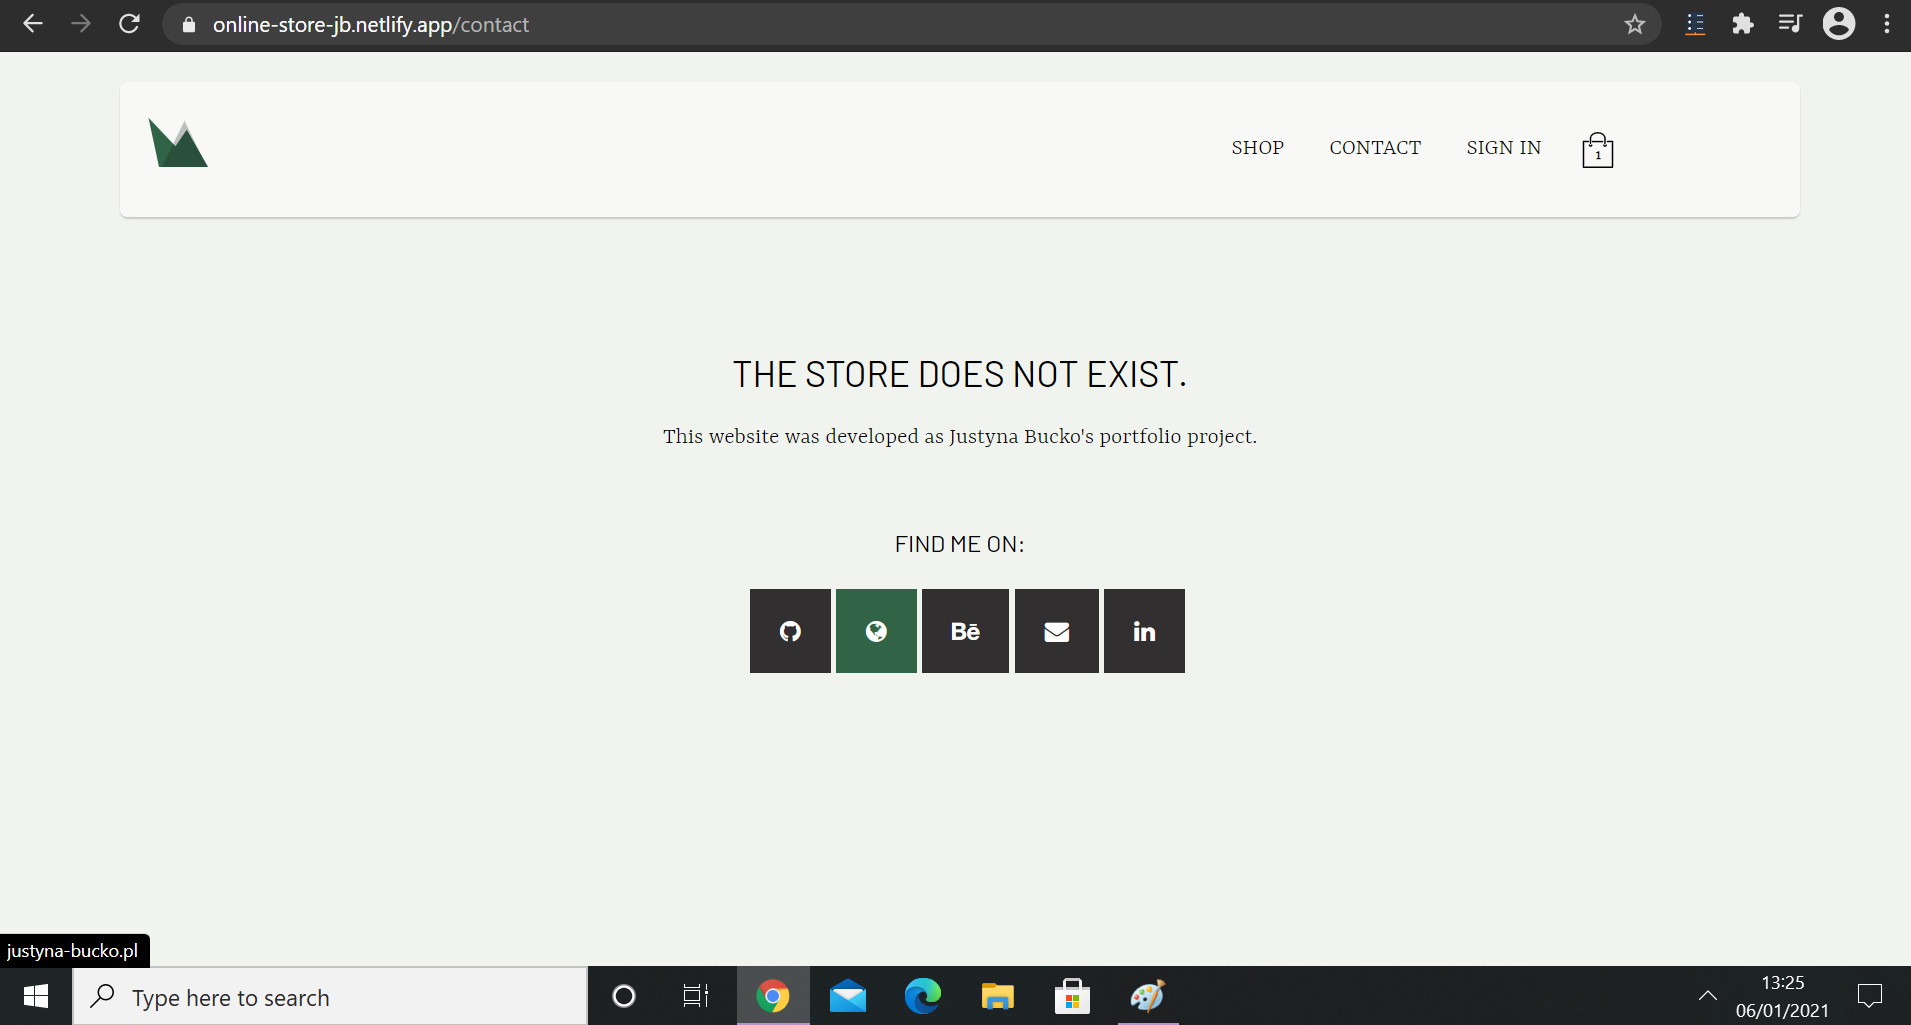1911x1025 pixels.
Task: Click the Windows taskbar search box
Action: [x=330, y=996]
